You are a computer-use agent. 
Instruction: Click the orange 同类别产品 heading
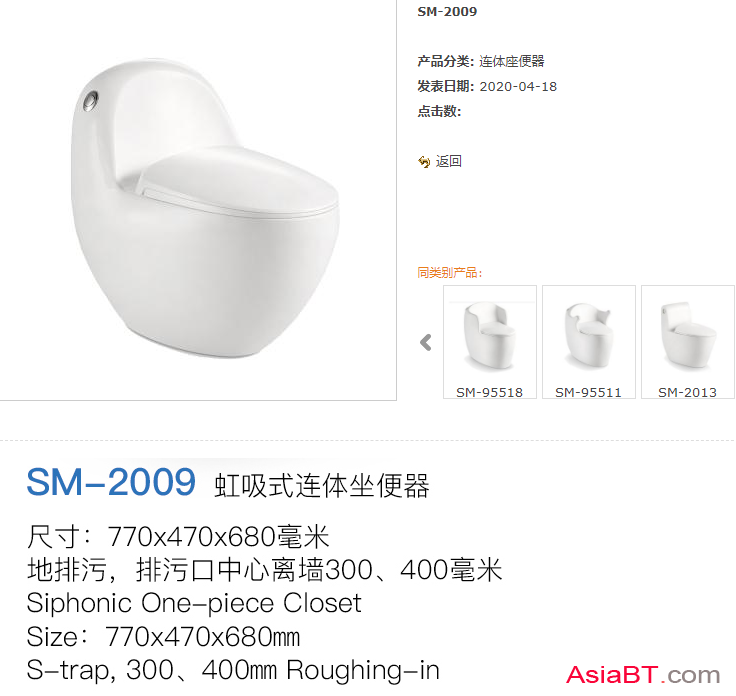(450, 272)
